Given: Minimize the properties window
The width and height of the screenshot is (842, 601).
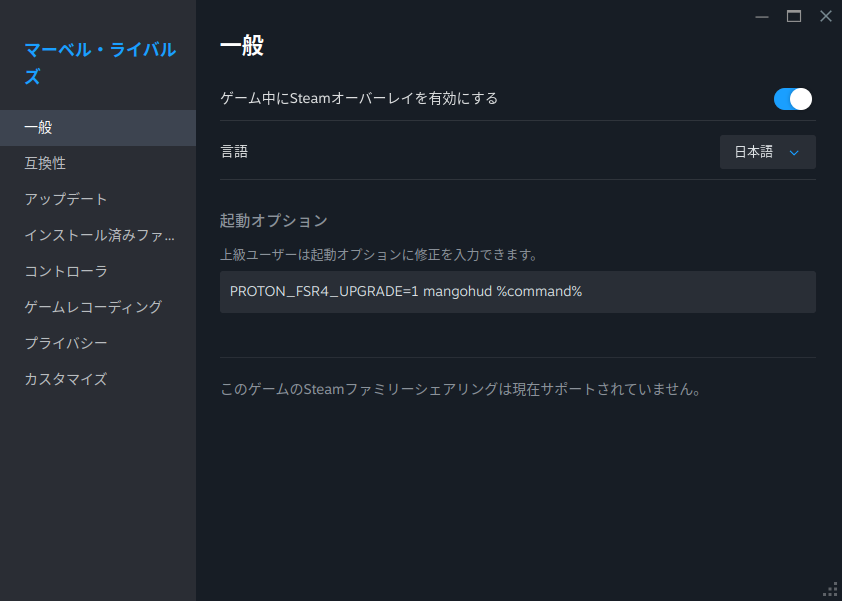Looking at the screenshot, I should click(762, 16).
